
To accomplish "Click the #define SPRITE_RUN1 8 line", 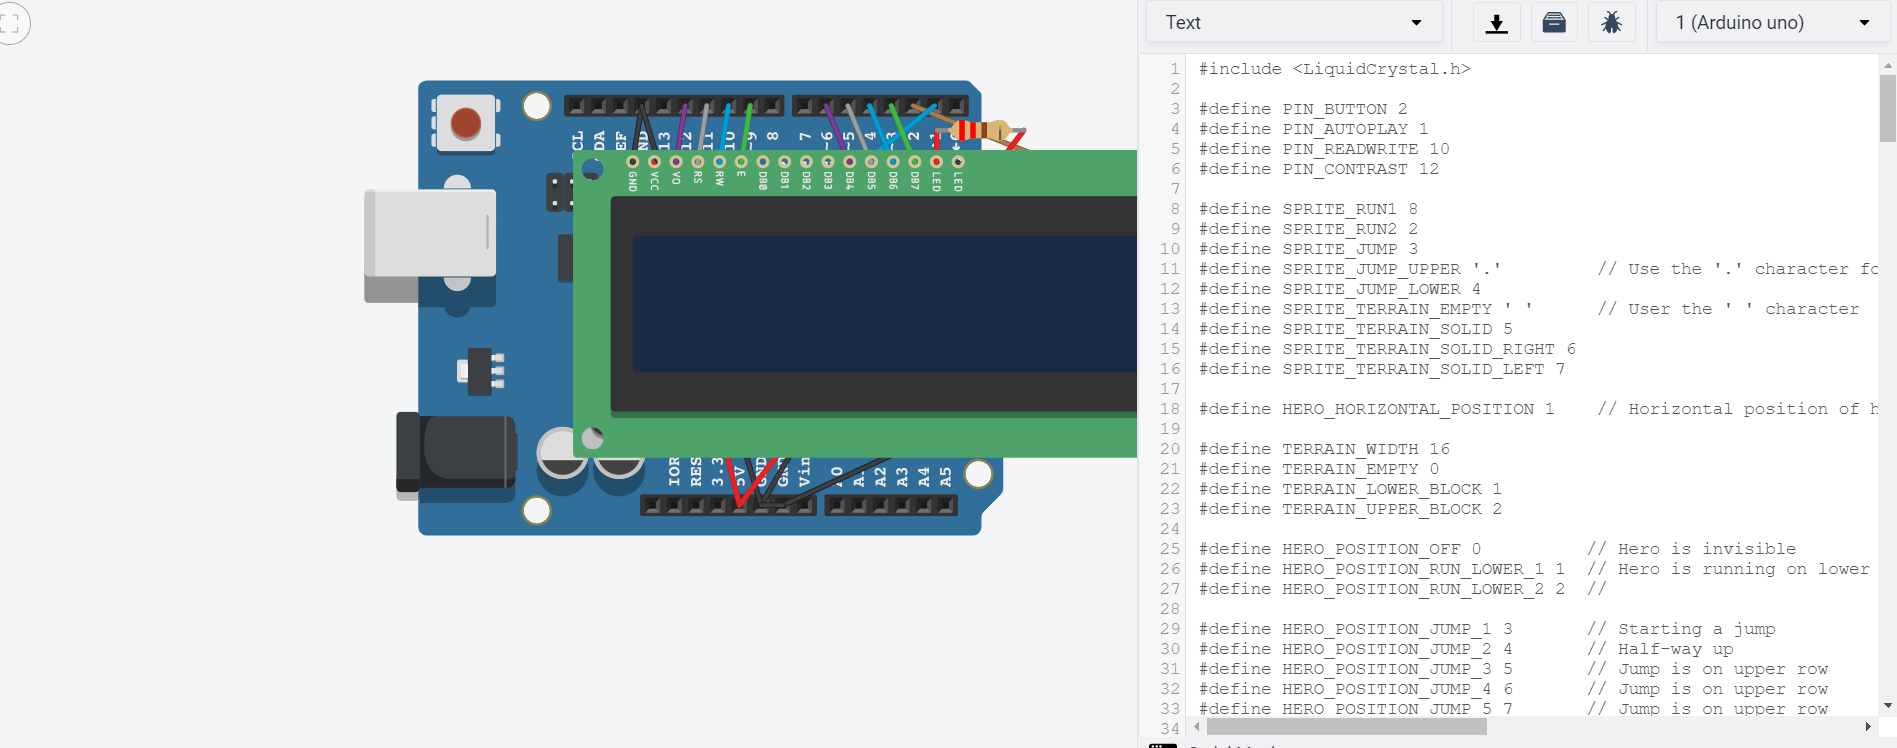I will (x=1308, y=209).
